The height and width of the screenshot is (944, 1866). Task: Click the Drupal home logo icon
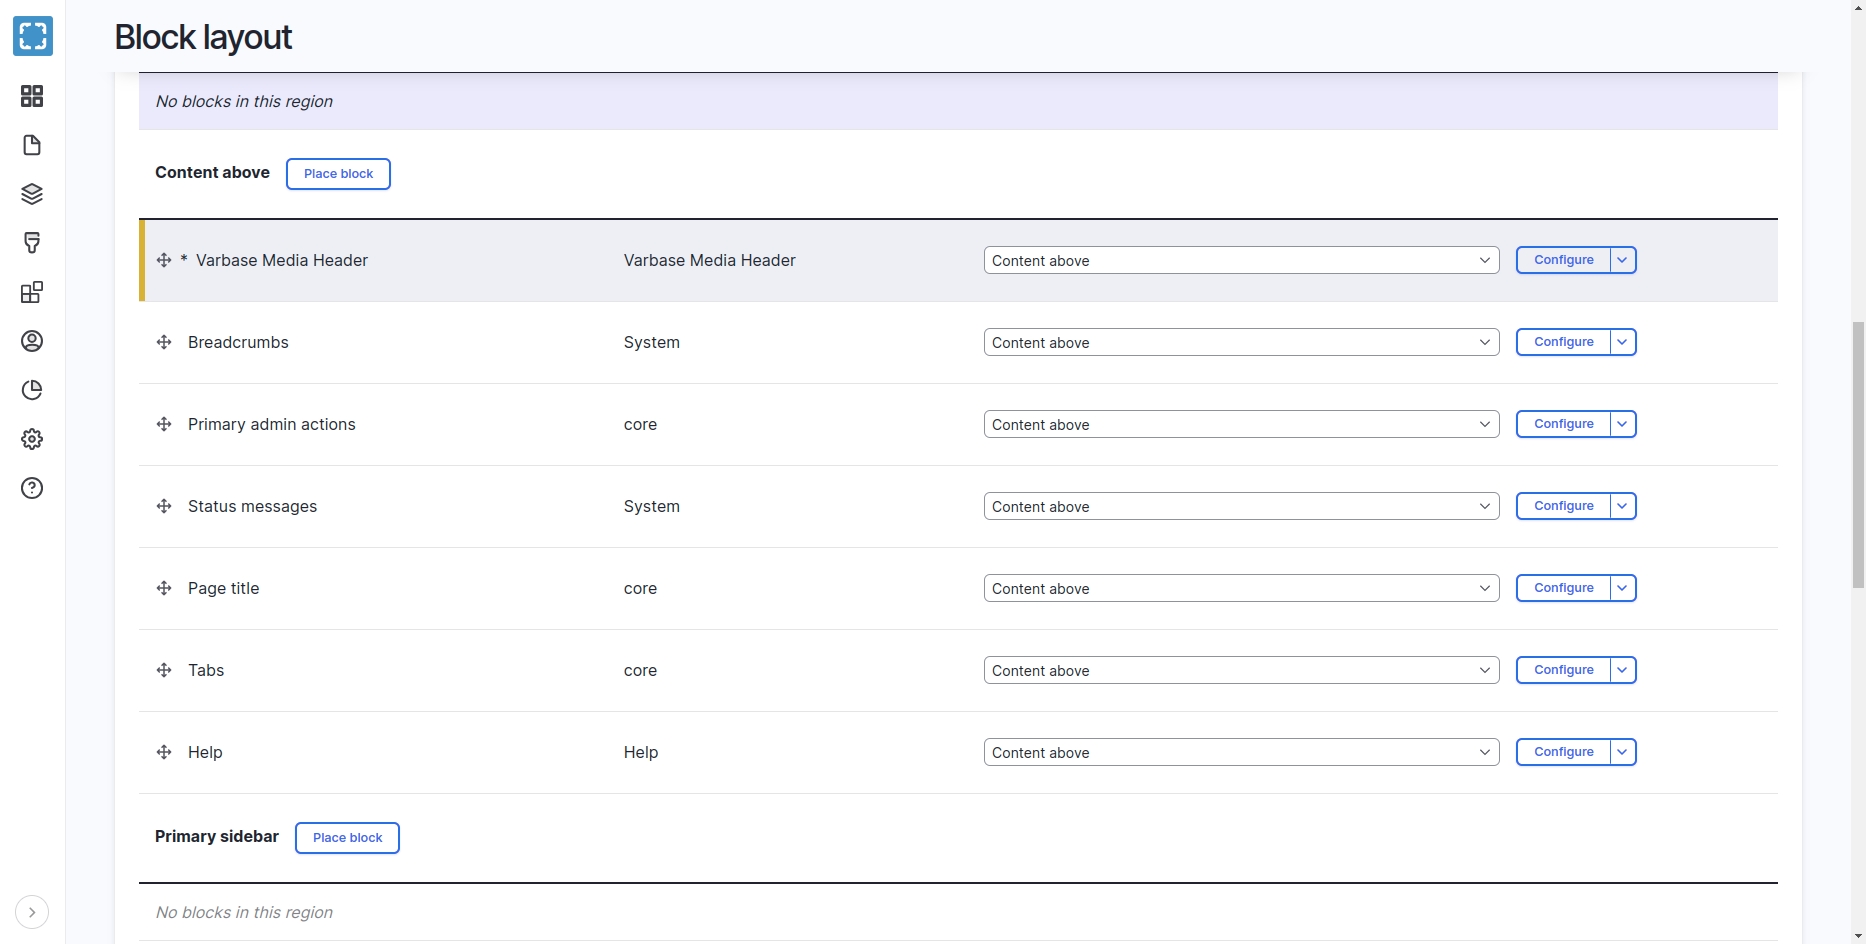click(33, 37)
